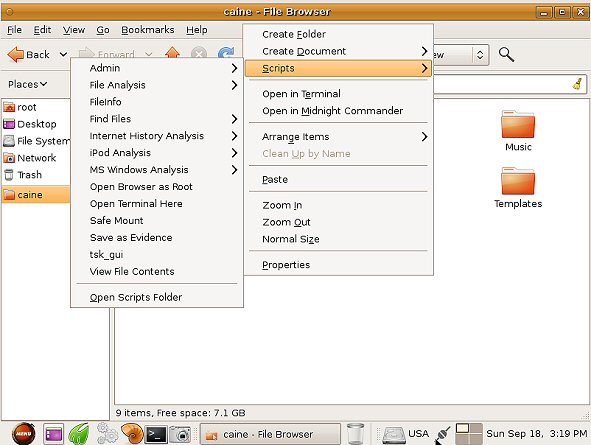
Task: Click the Up folder arrow icon
Action: point(172,52)
